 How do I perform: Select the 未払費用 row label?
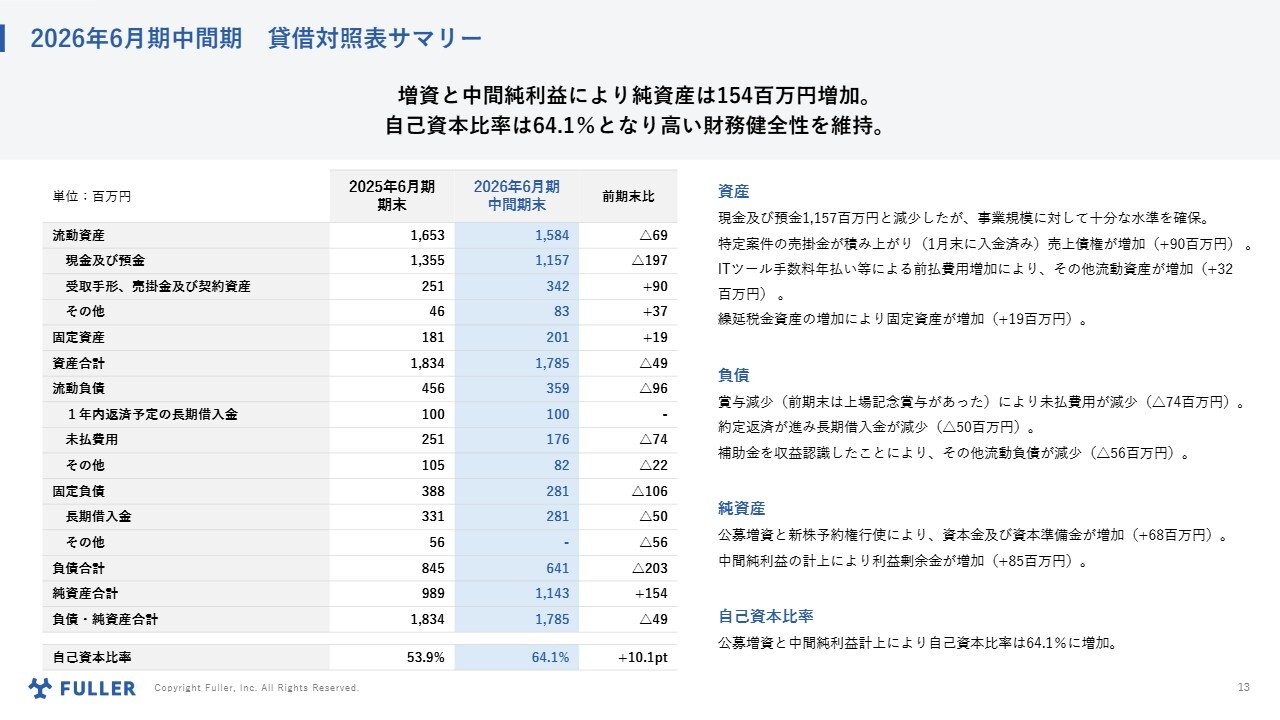pyautogui.click(x=92, y=440)
